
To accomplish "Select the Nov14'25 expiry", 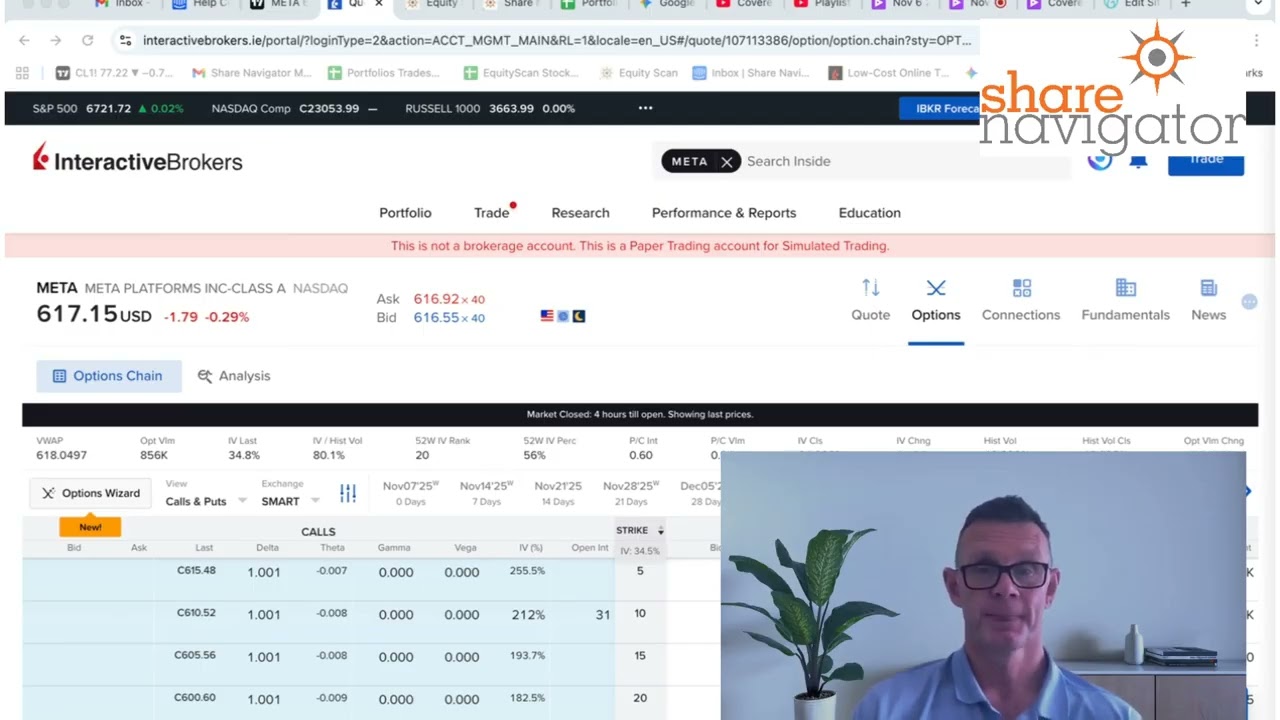I will pos(486,493).
